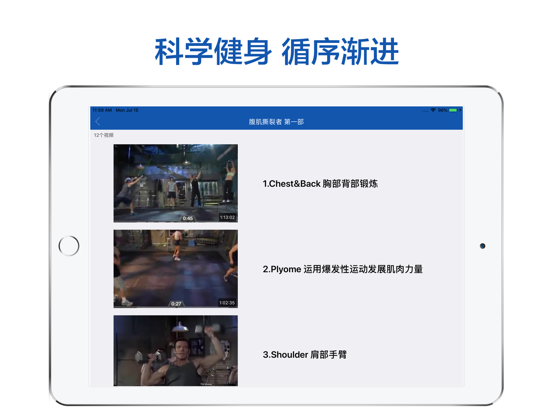Click the '12个视频' count label

[104, 135]
